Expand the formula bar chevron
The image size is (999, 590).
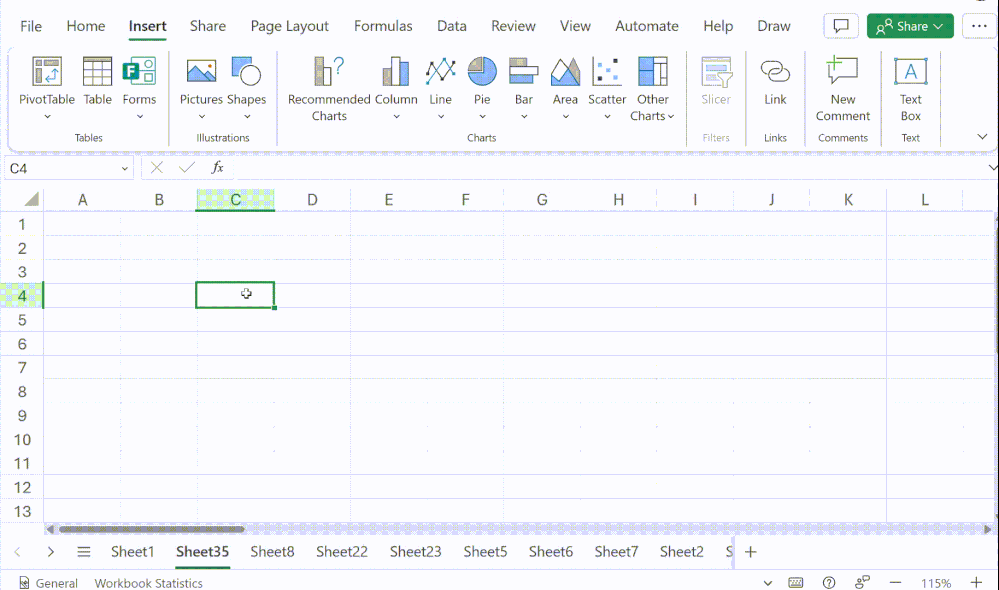993,168
